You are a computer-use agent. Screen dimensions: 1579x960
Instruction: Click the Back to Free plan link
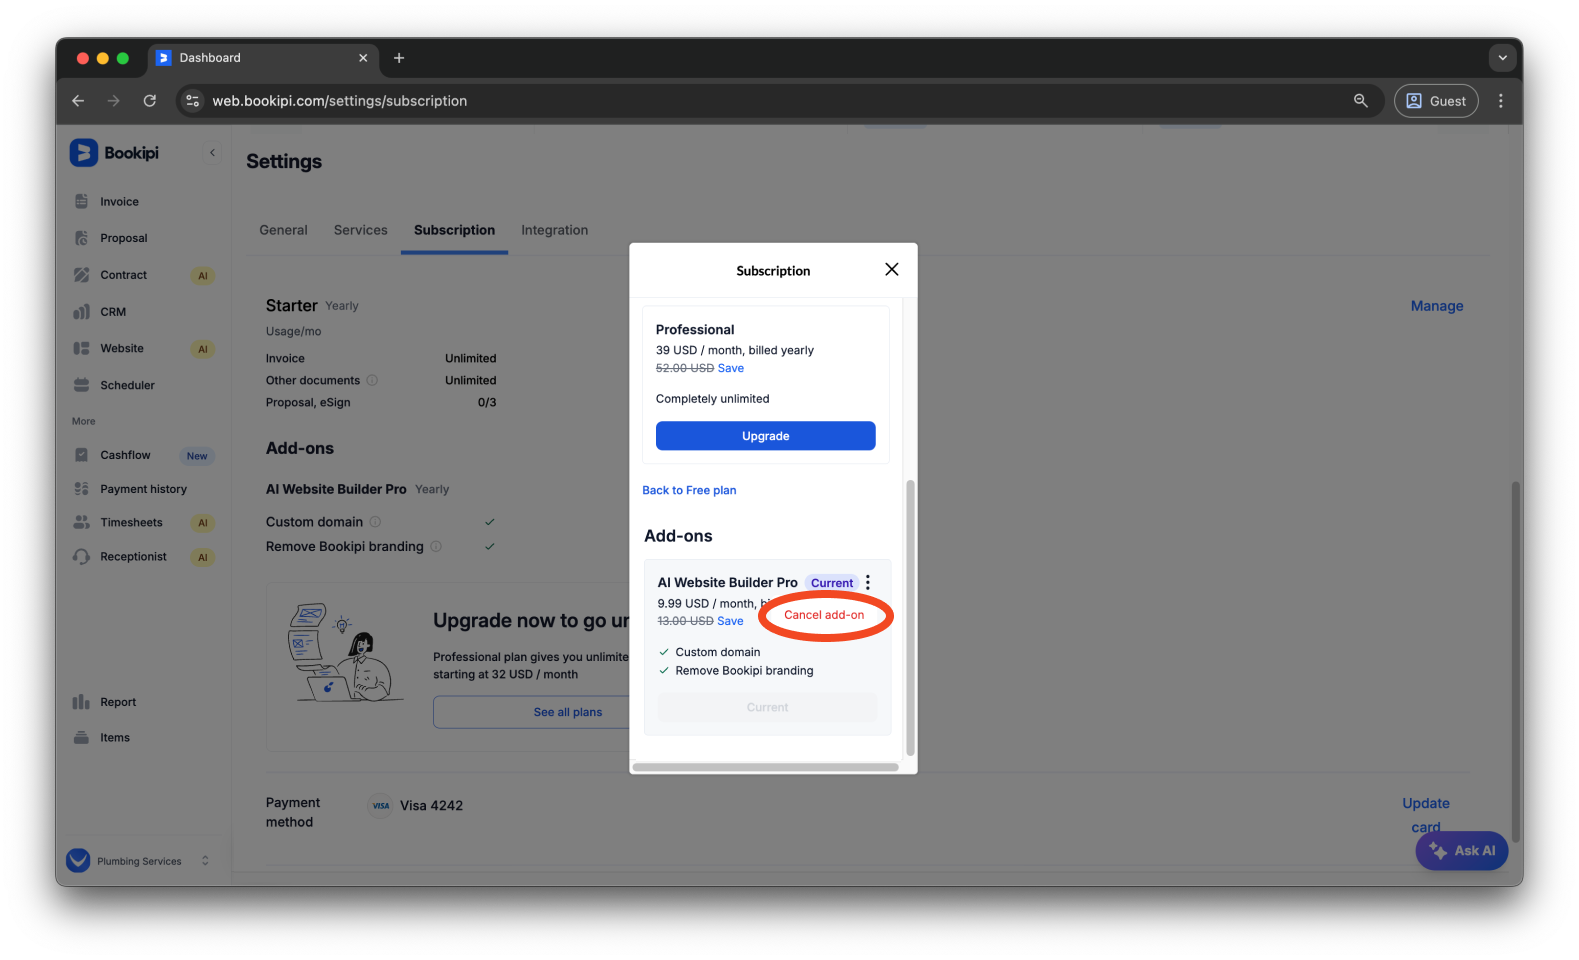[689, 490]
